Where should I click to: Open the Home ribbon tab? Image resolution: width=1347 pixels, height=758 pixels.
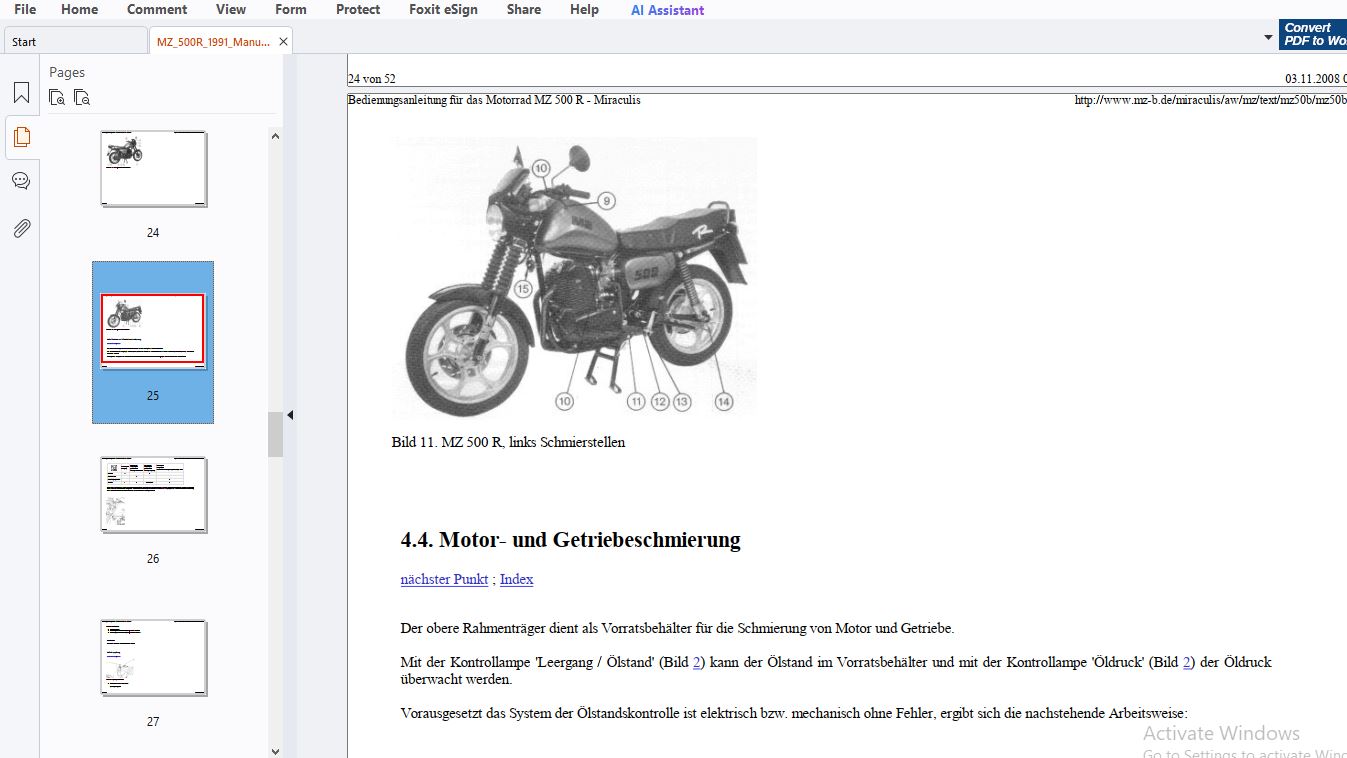(x=80, y=10)
